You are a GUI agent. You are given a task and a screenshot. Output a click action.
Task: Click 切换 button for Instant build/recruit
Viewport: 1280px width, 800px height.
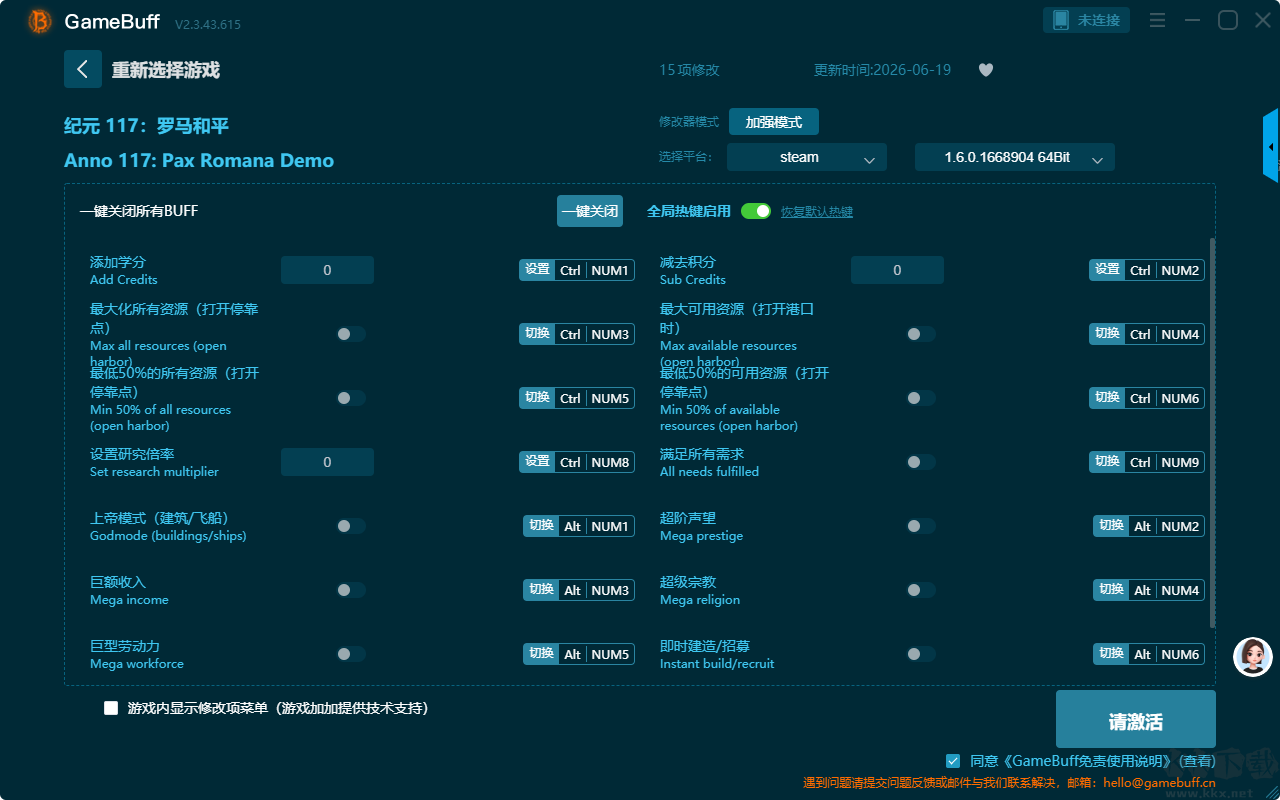coord(1111,654)
